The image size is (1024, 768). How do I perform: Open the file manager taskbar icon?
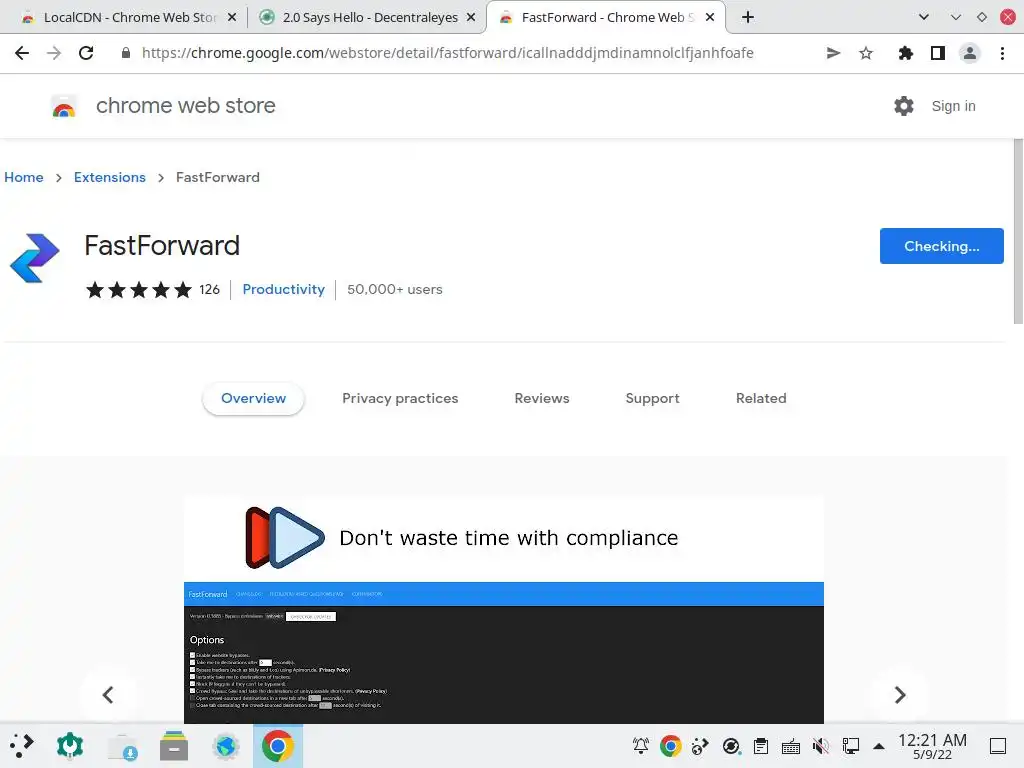click(174, 746)
